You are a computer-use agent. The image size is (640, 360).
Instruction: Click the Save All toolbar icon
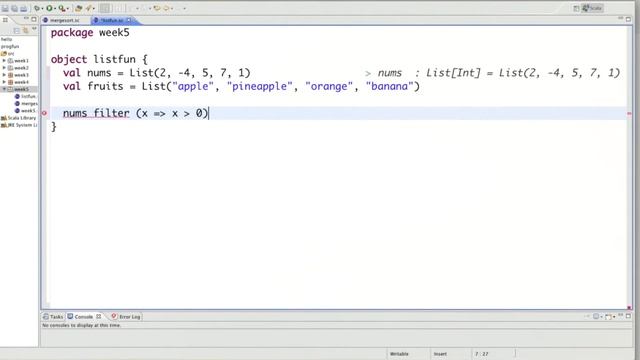(x=14, y=8)
